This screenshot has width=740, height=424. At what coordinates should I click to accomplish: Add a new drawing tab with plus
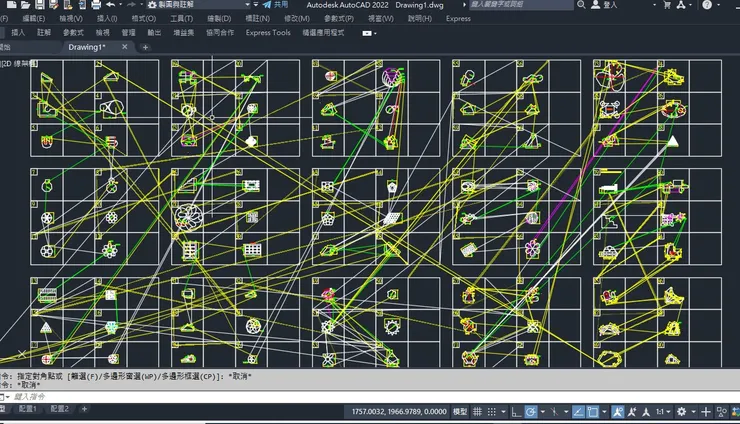(x=145, y=47)
